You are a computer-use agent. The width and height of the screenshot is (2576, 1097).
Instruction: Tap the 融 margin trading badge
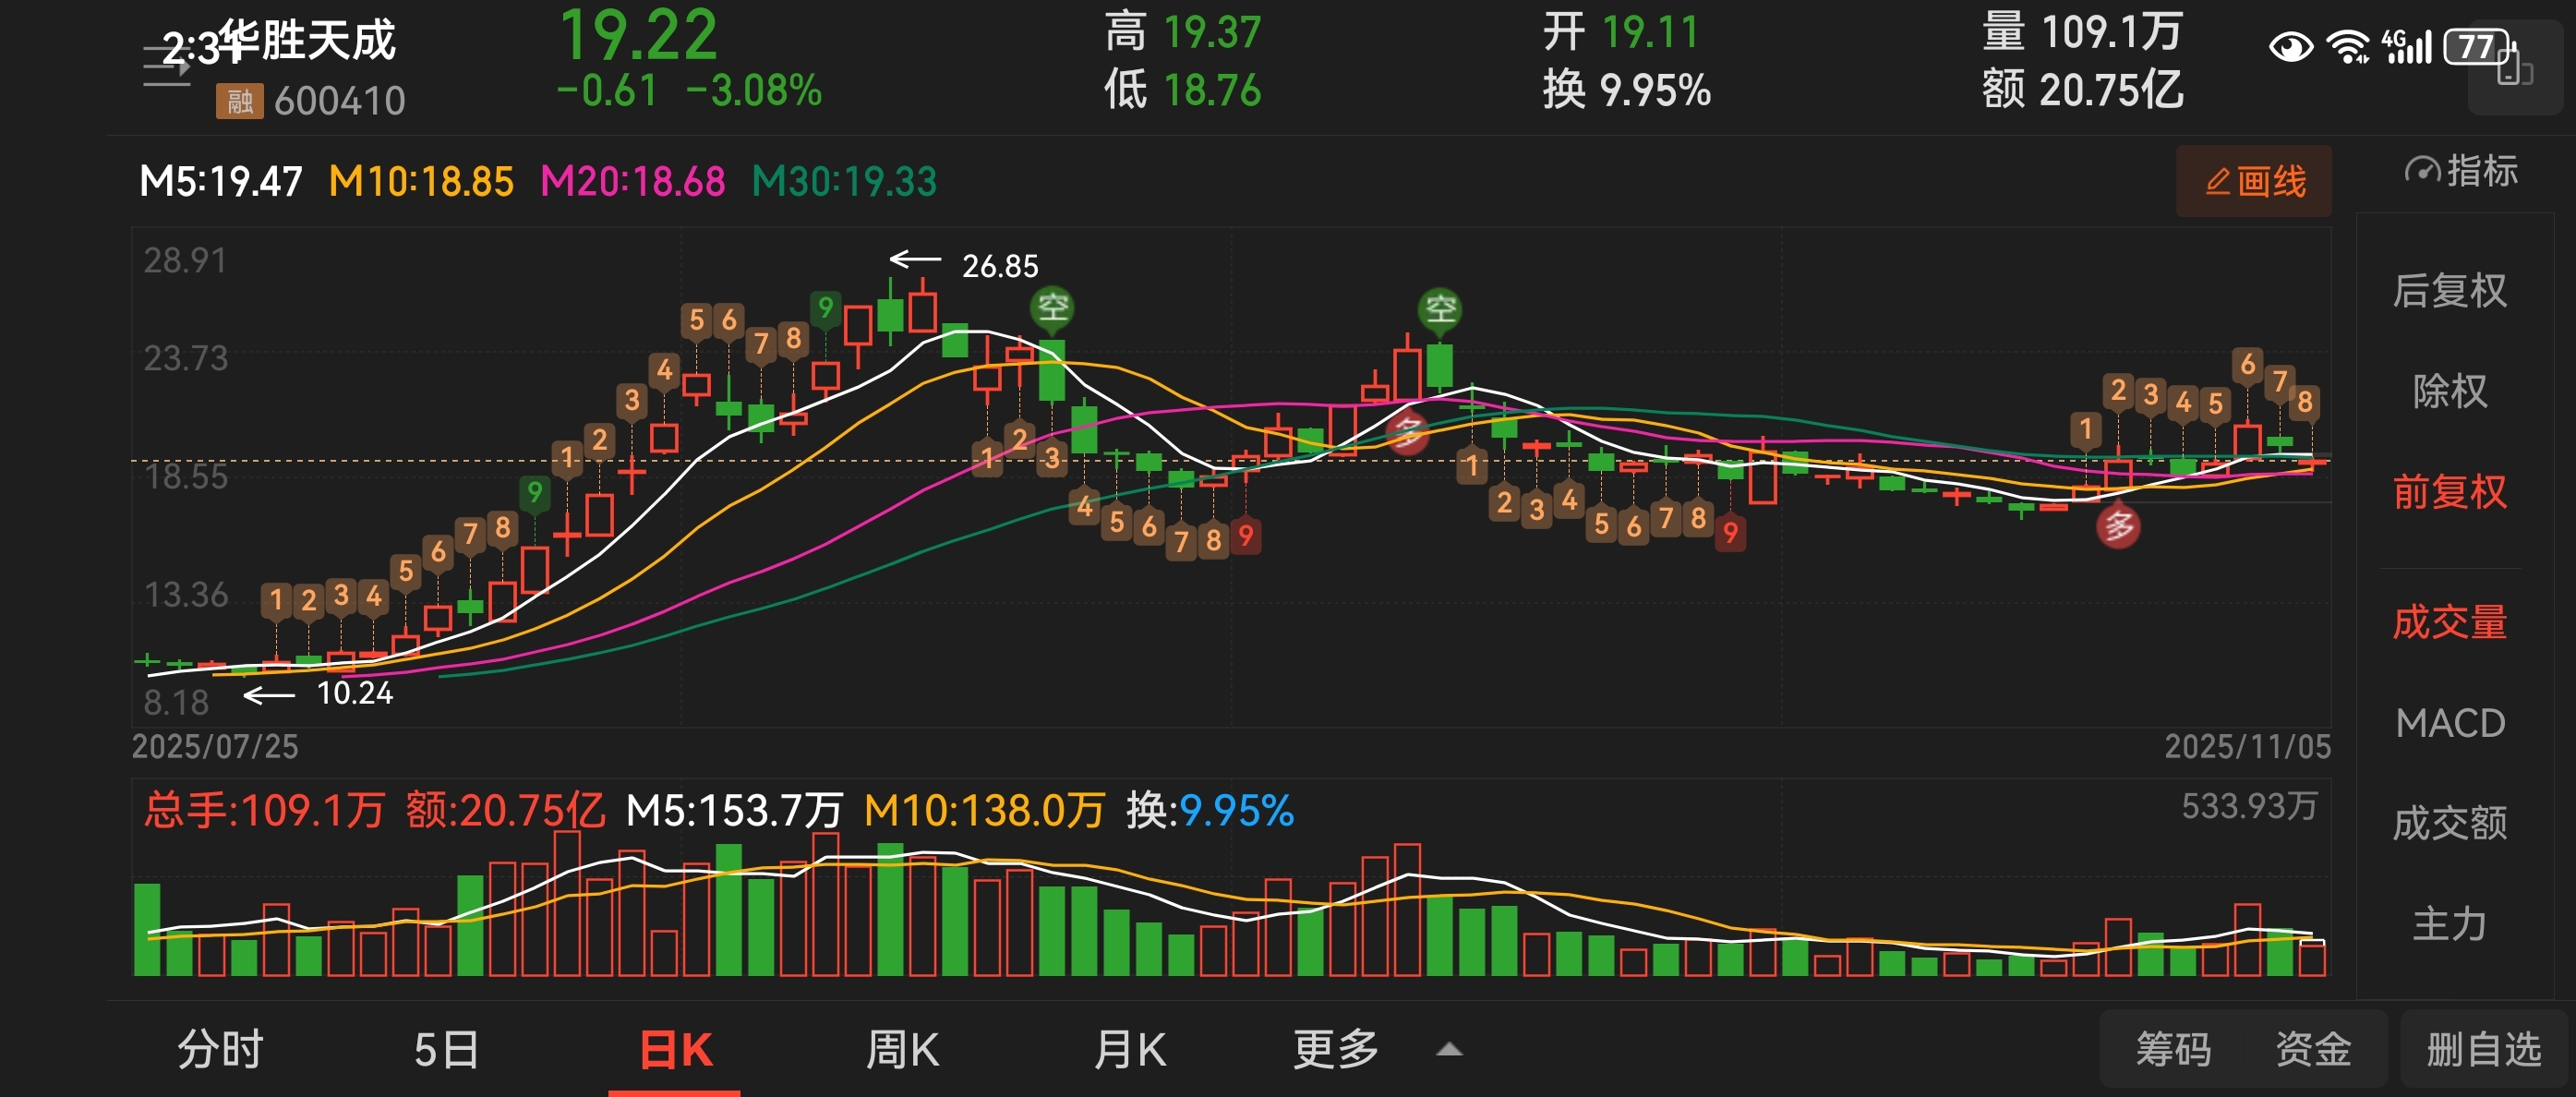(x=239, y=101)
